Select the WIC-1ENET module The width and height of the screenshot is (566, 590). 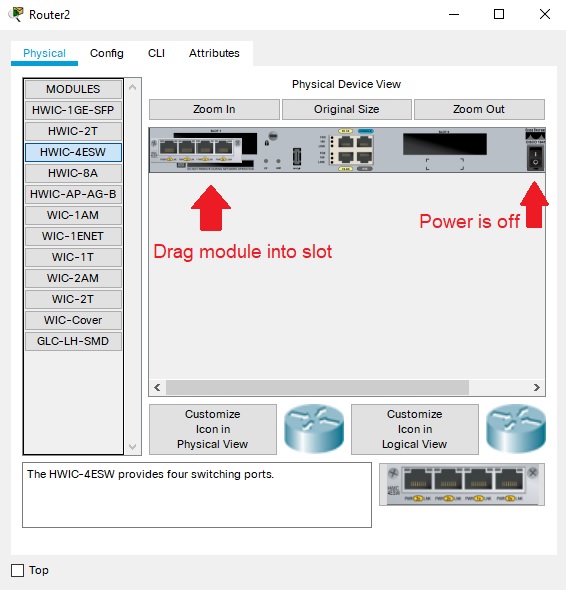coord(73,236)
